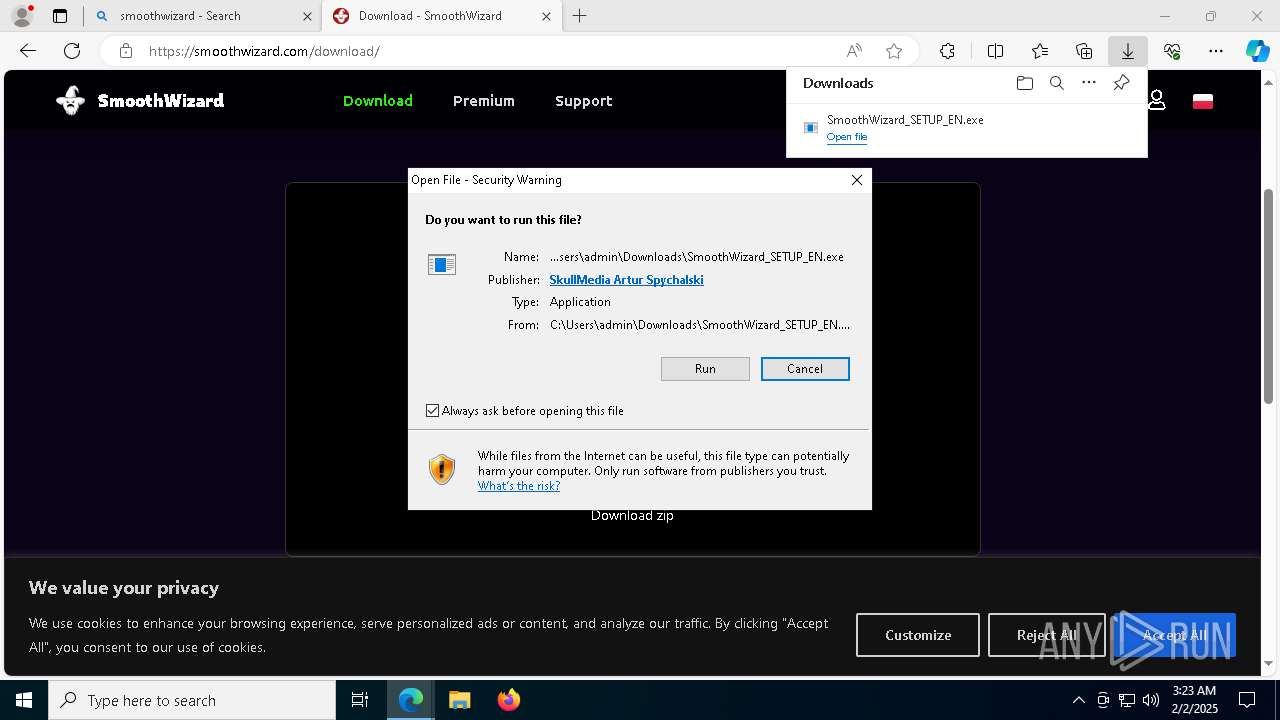The width and height of the screenshot is (1280, 720).
Task: Select the Download - SmoothWizard tab
Action: point(440,16)
